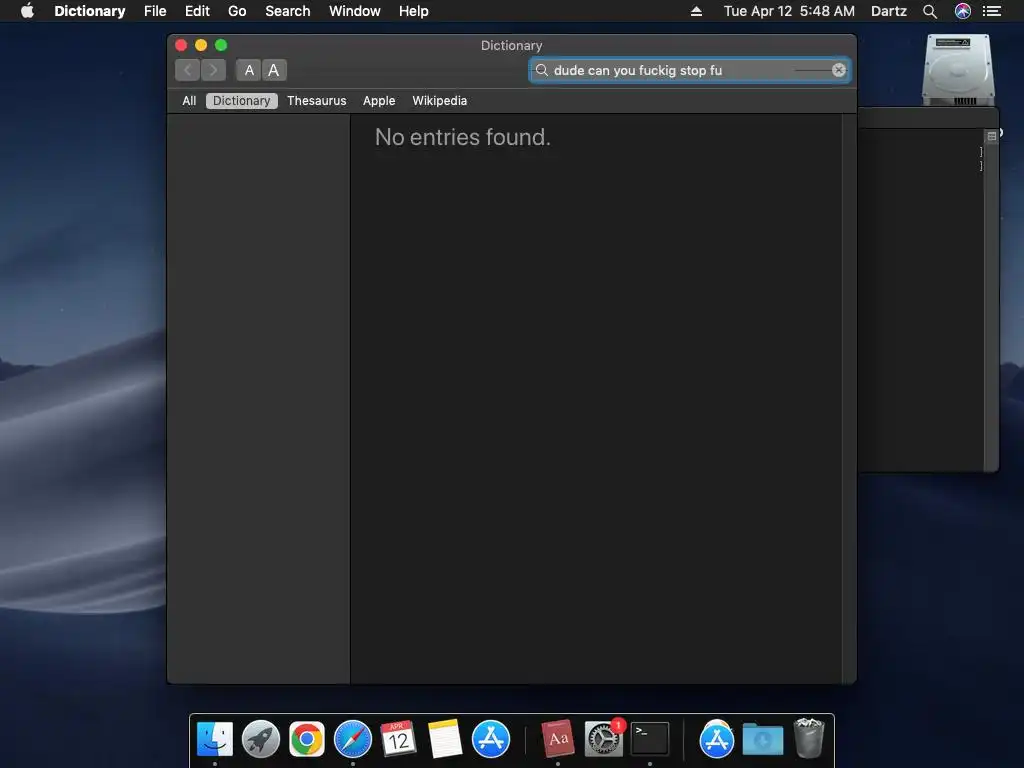
Task: Open the Go menu
Action: tap(237, 11)
